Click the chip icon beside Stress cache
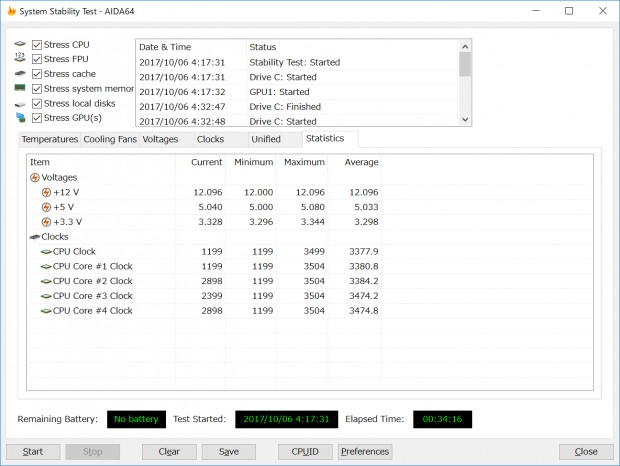 click(x=20, y=74)
